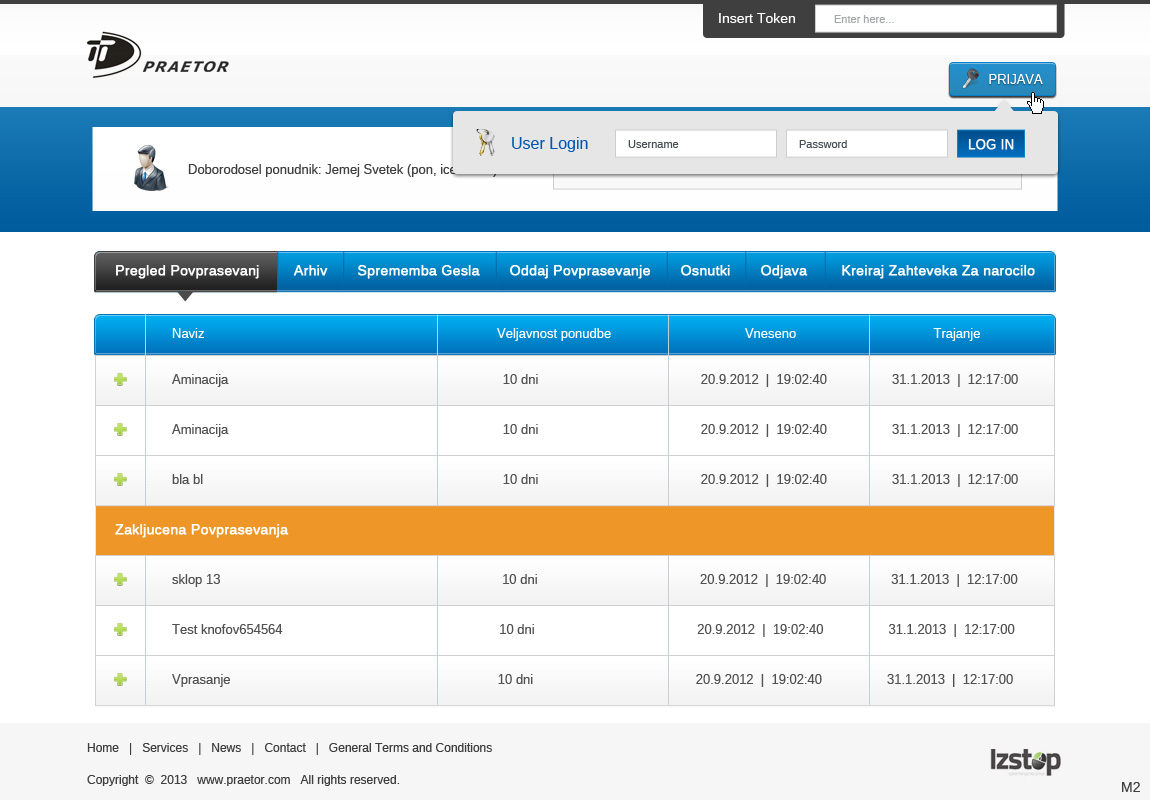
Task: Click the Praetor logo
Action: (157, 56)
